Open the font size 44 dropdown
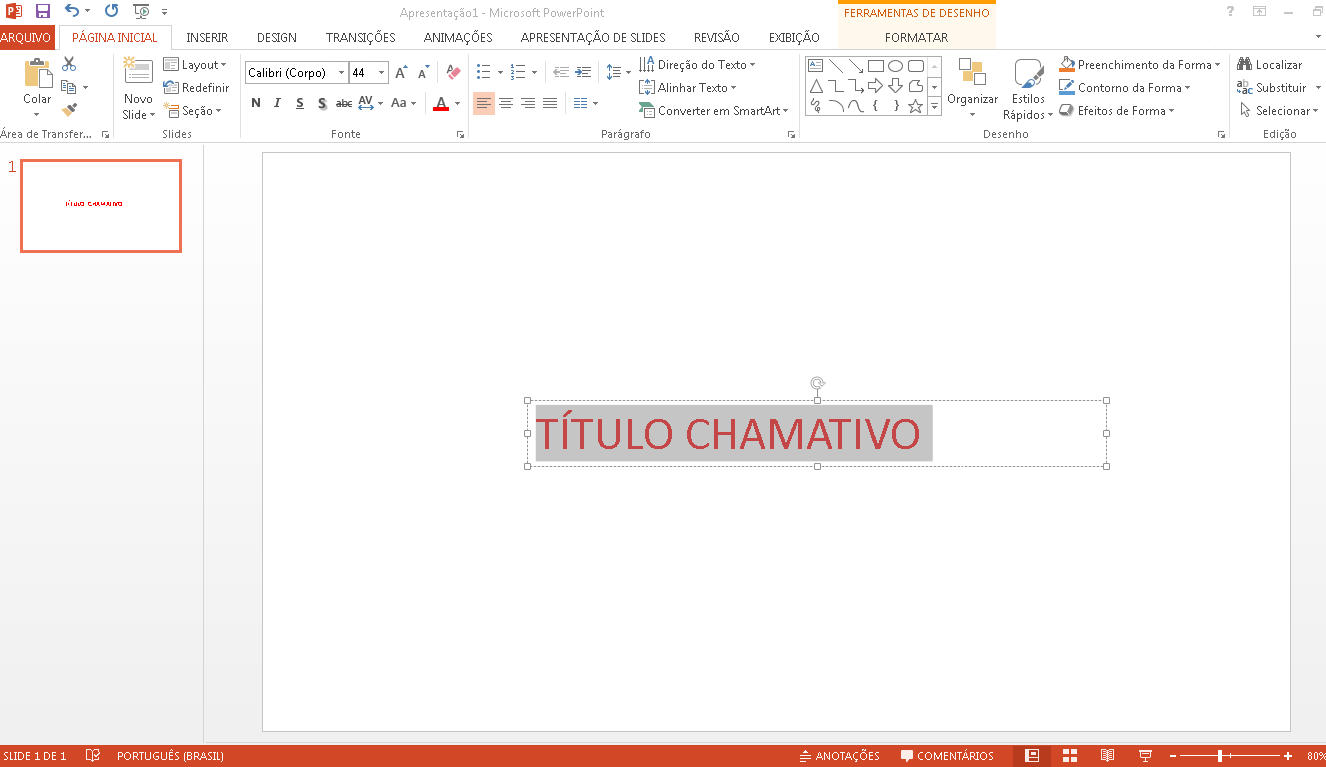The image size is (1326, 767). tap(382, 73)
